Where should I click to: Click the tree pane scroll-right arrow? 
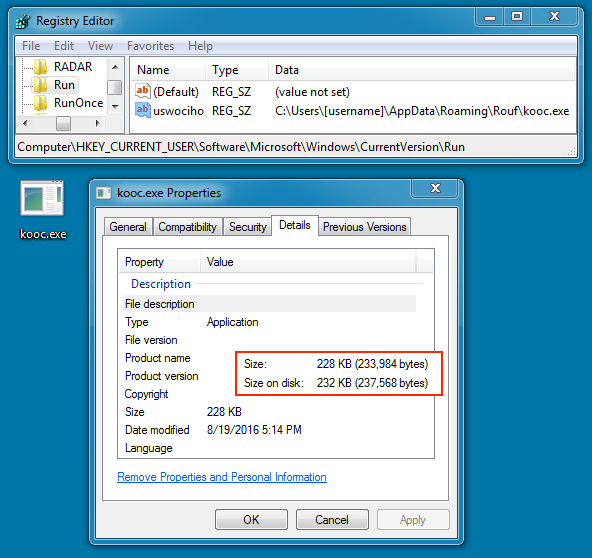98,123
